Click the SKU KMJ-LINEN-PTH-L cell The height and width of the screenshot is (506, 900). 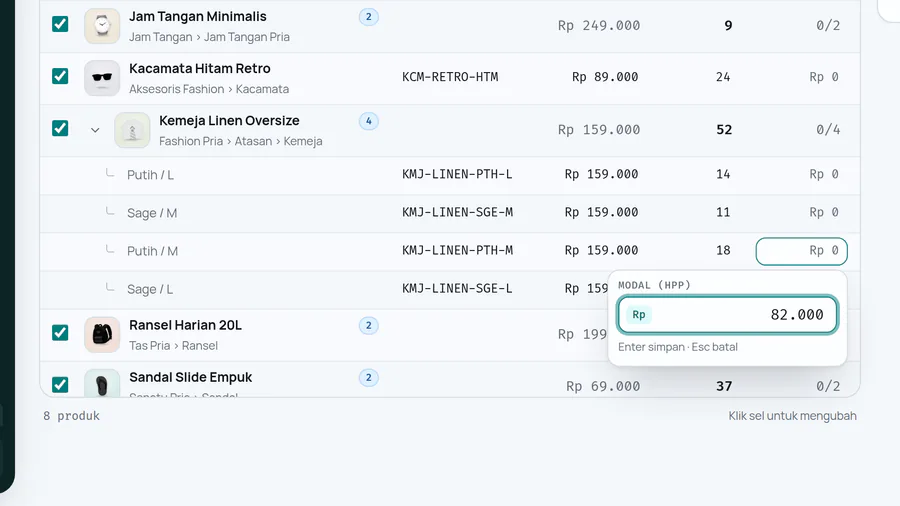click(457, 174)
